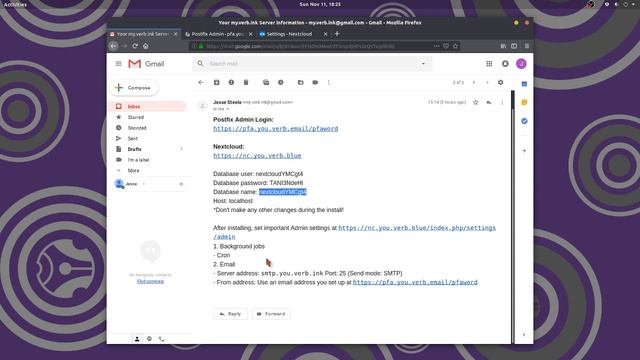Viewport: 640px width, 360px height.
Task: Open the https://nc.you.verb.blue link
Action: 257,156
